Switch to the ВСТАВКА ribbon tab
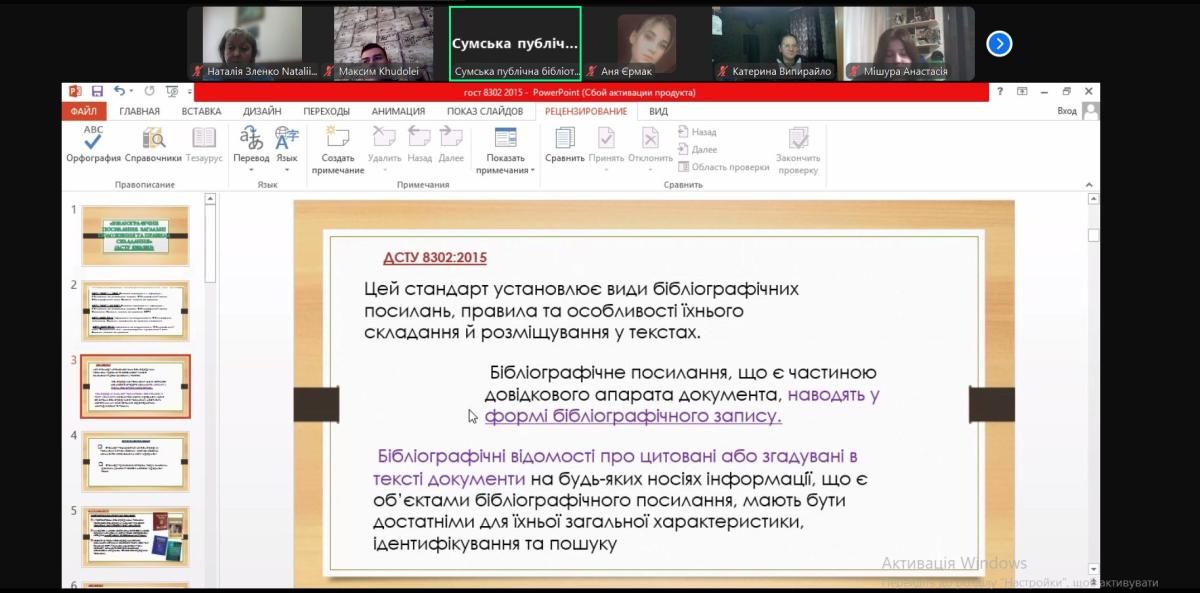This screenshot has width=1200, height=593. 201,111
